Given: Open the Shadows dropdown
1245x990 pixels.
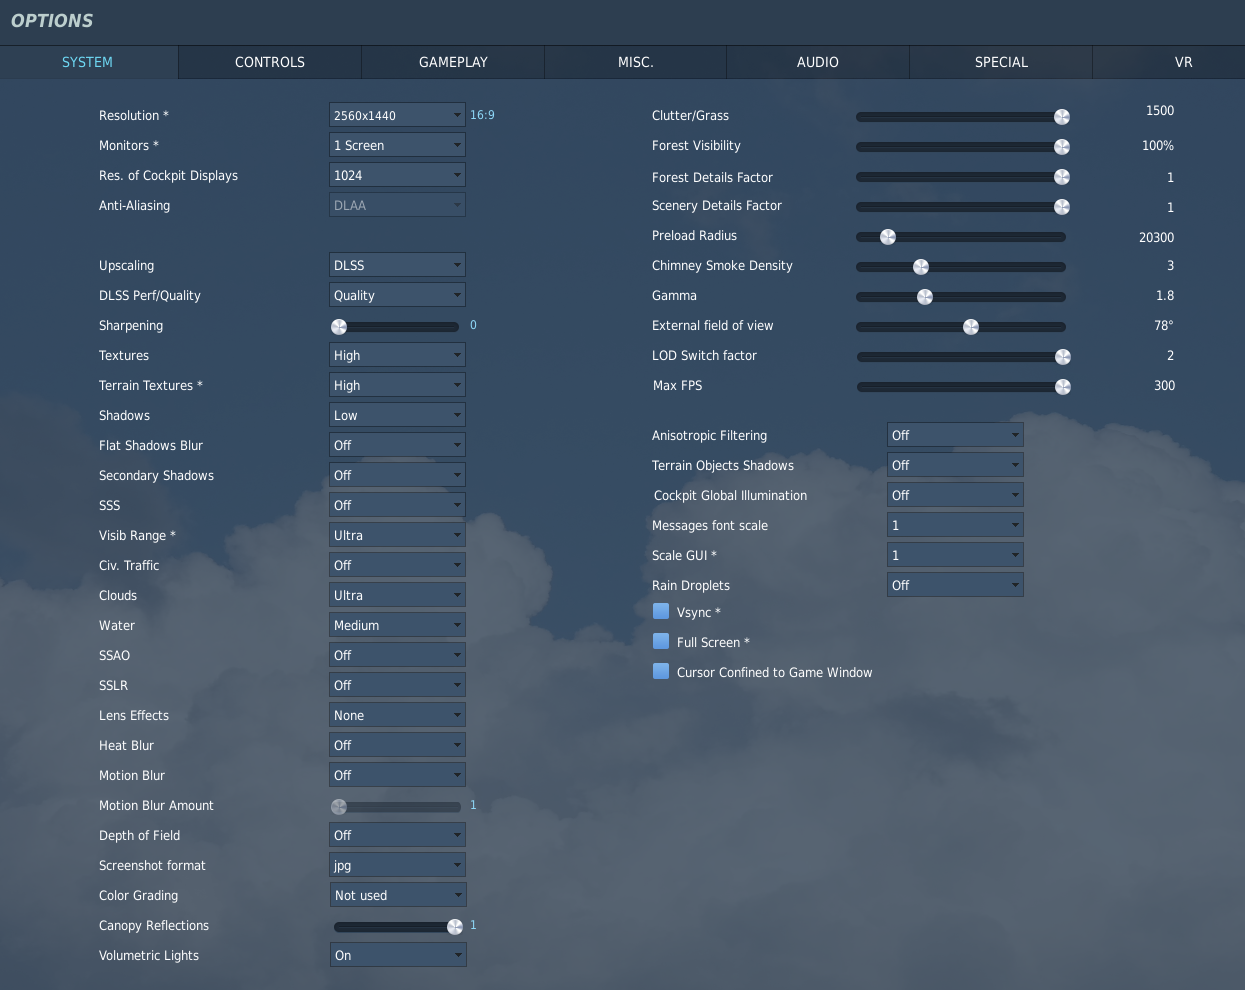Looking at the screenshot, I should (x=398, y=415).
